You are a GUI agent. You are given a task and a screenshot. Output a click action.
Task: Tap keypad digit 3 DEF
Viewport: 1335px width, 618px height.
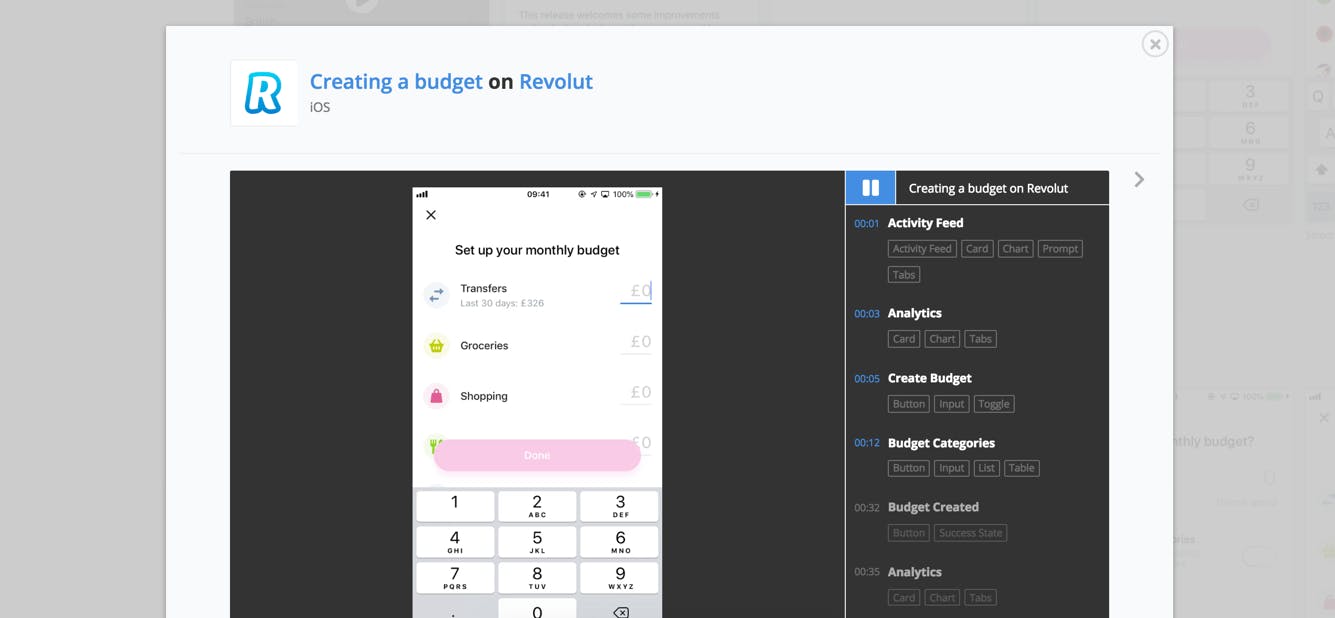(x=620, y=506)
